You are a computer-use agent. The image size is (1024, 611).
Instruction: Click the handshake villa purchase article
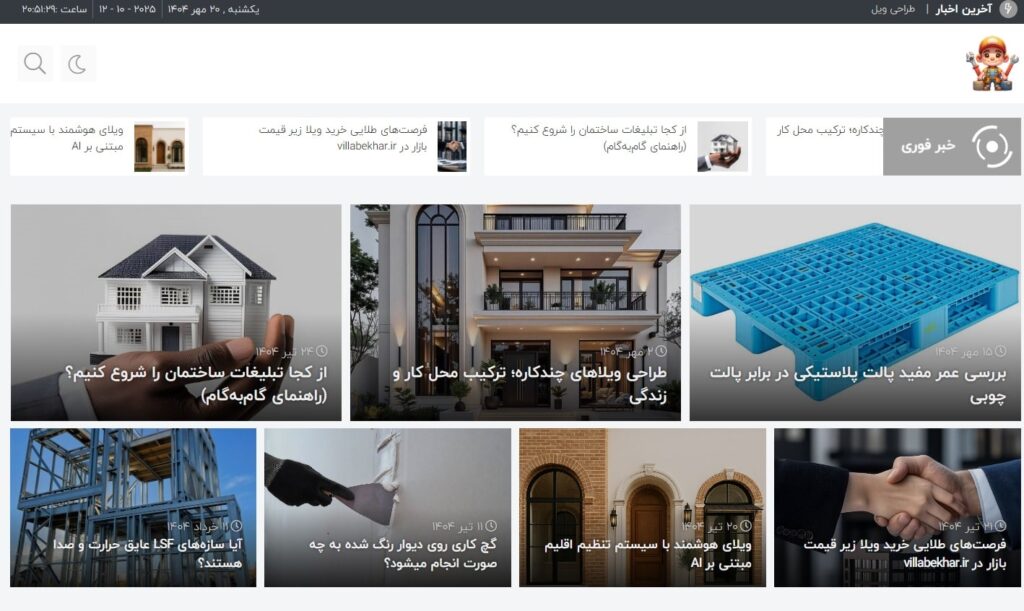897,507
